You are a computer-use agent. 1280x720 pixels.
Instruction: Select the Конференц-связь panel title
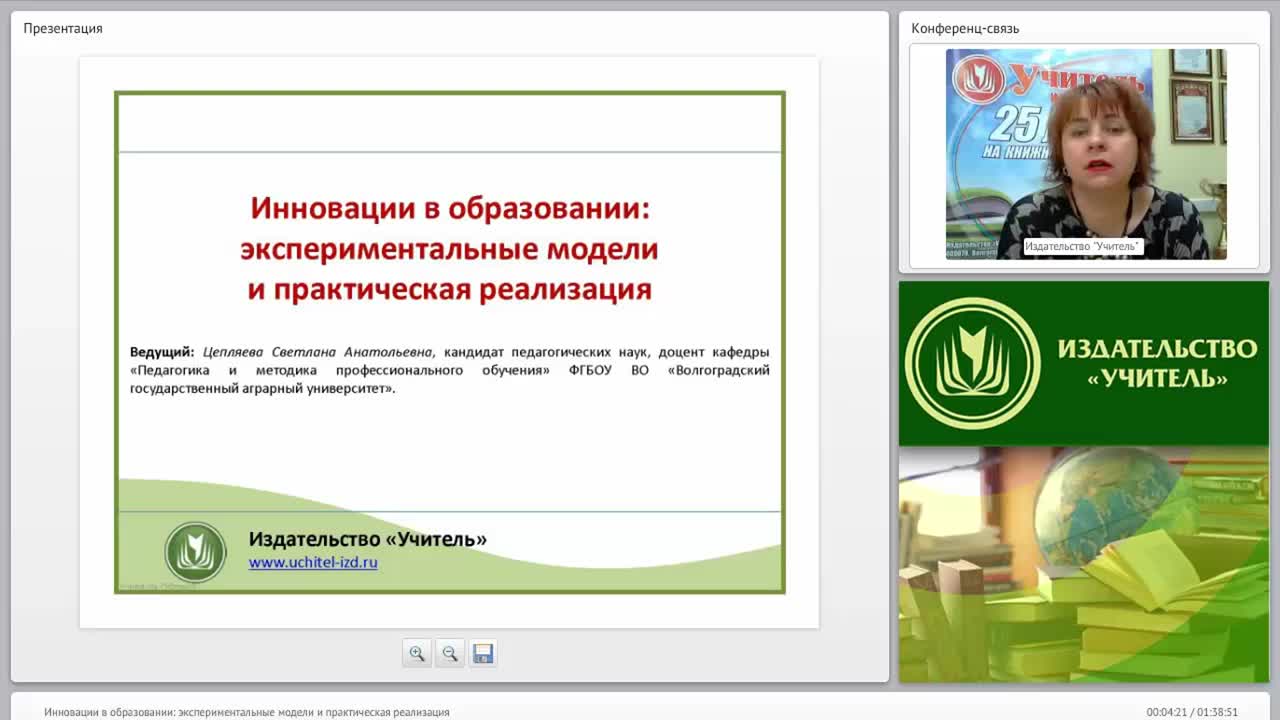click(965, 28)
